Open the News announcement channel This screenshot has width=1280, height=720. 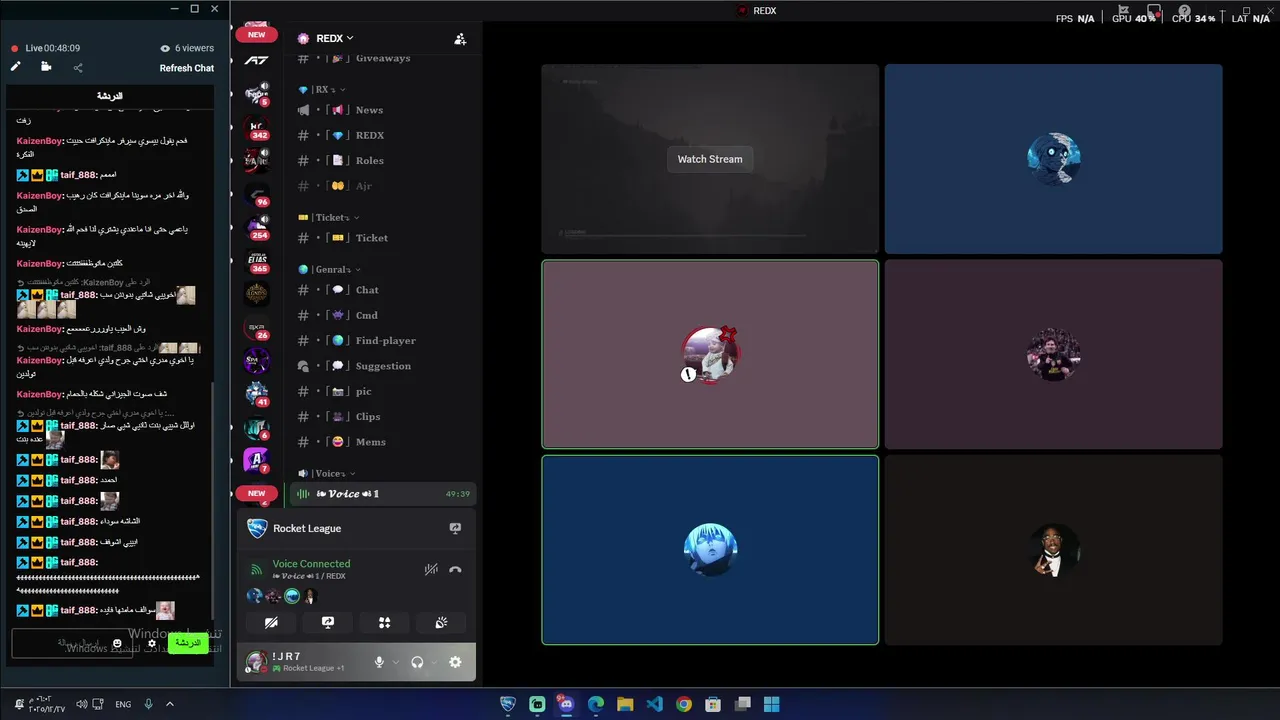(383, 110)
